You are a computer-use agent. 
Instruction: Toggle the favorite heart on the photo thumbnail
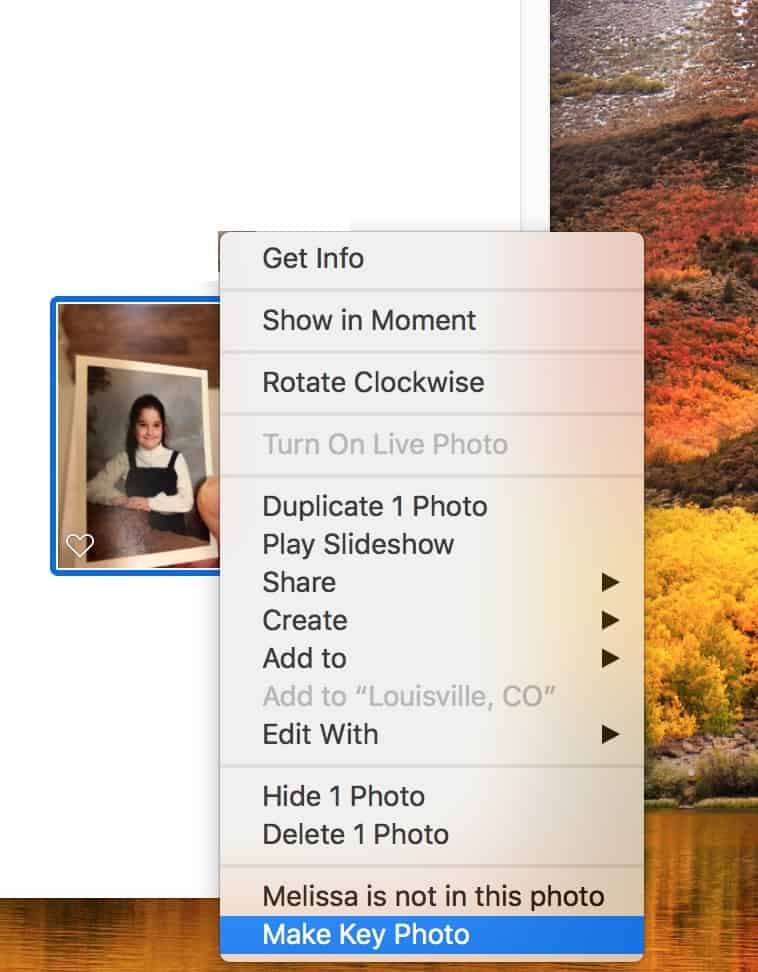pos(79,545)
